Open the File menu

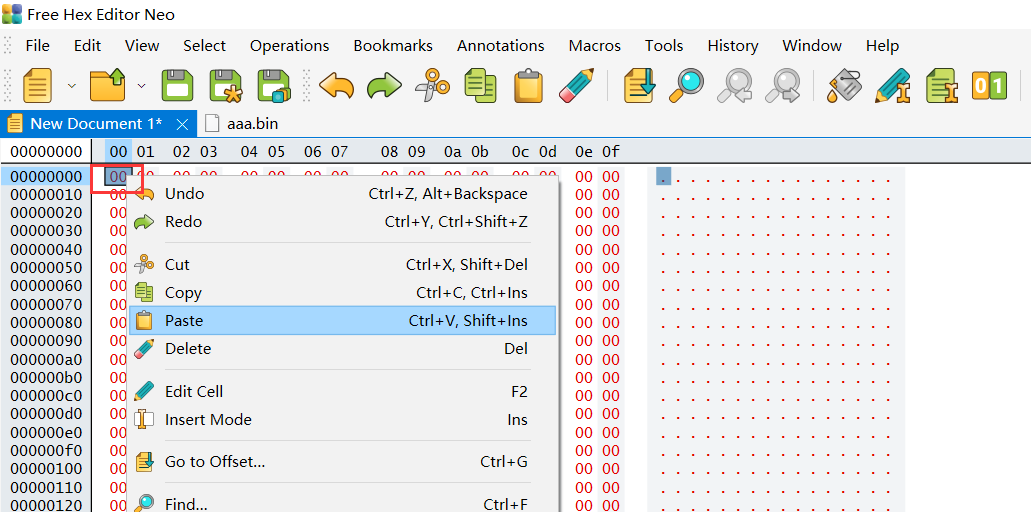click(37, 45)
